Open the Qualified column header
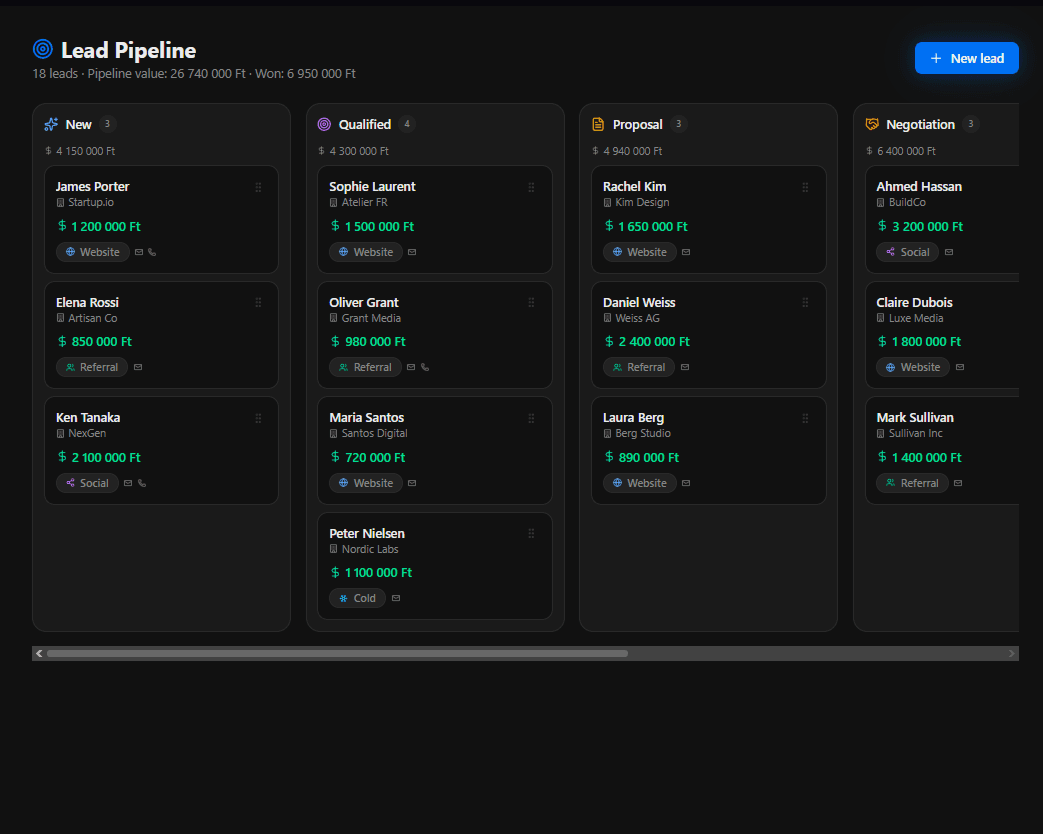Screen dimensions: 1043x834 pyautogui.click(x=366, y=124)
